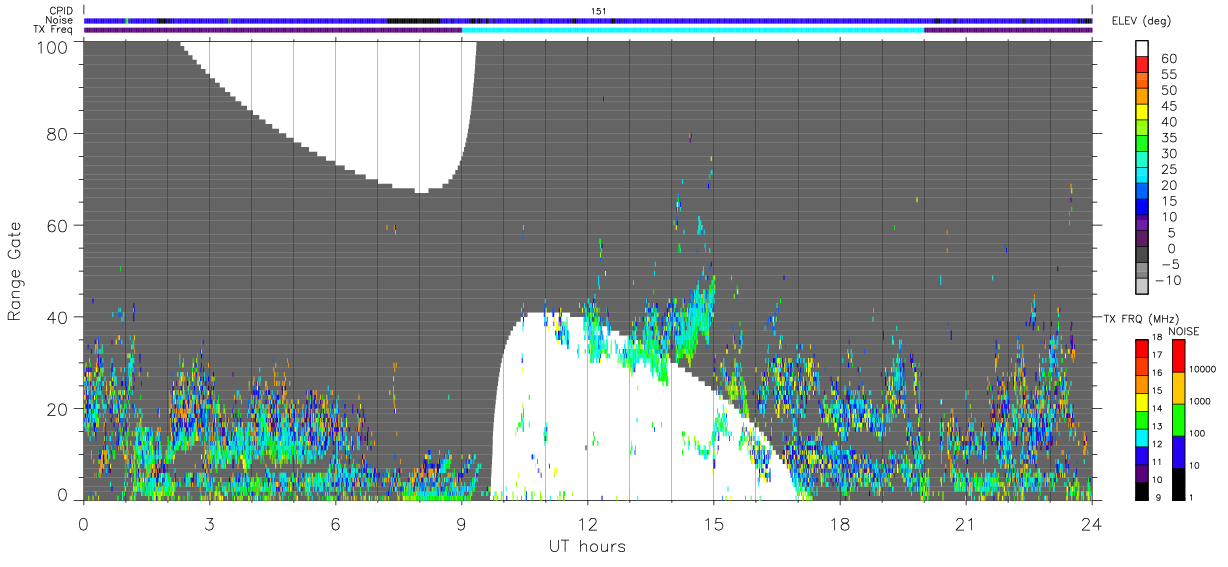The image size is (1228, 567).
Task: Click the y-axis tick label '80'
Action: tap(57, 133)
